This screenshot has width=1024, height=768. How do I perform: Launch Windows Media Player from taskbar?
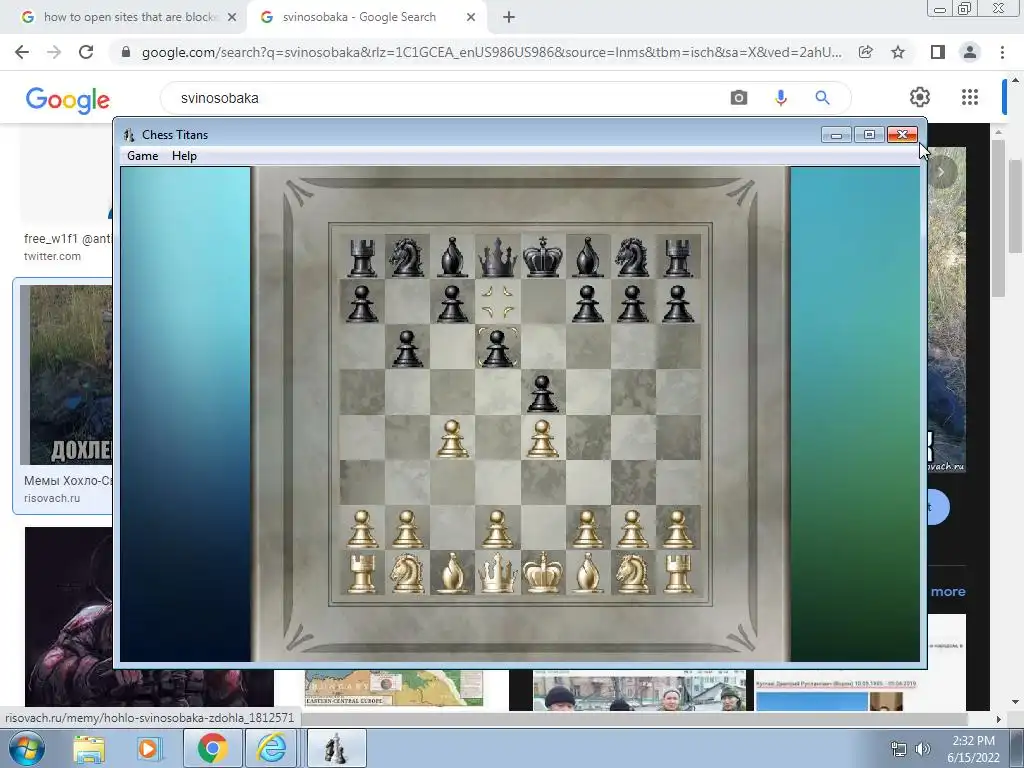tap(148, 748)
